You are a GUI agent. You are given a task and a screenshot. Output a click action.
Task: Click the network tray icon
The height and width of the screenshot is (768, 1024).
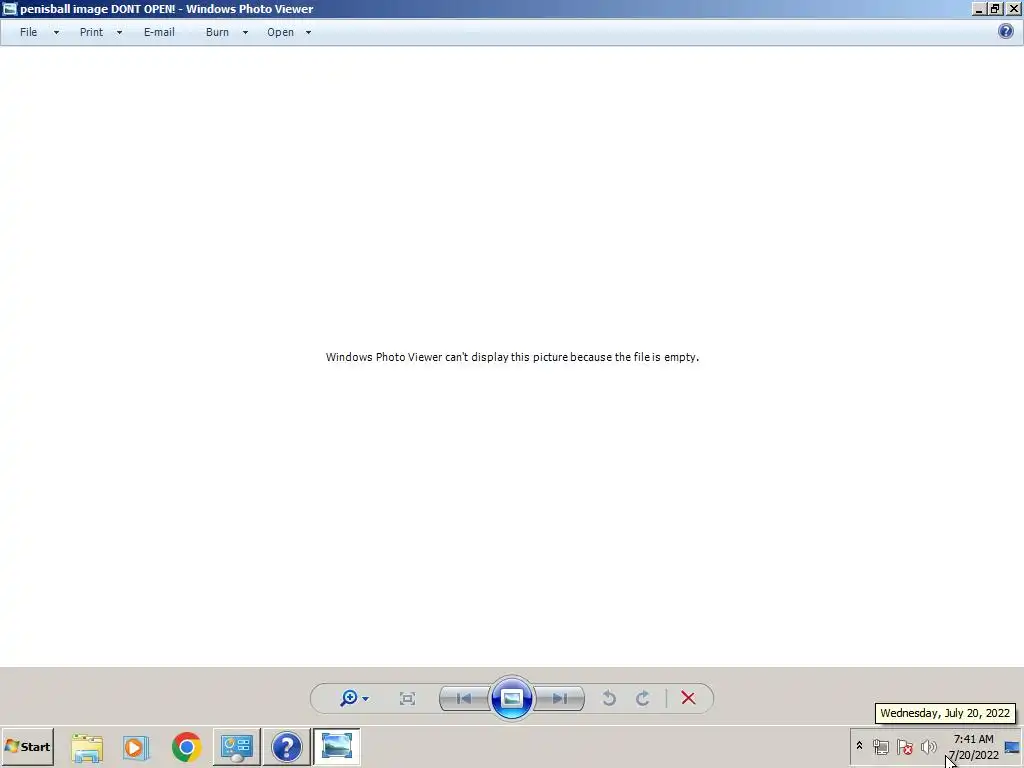coord(881,746)
